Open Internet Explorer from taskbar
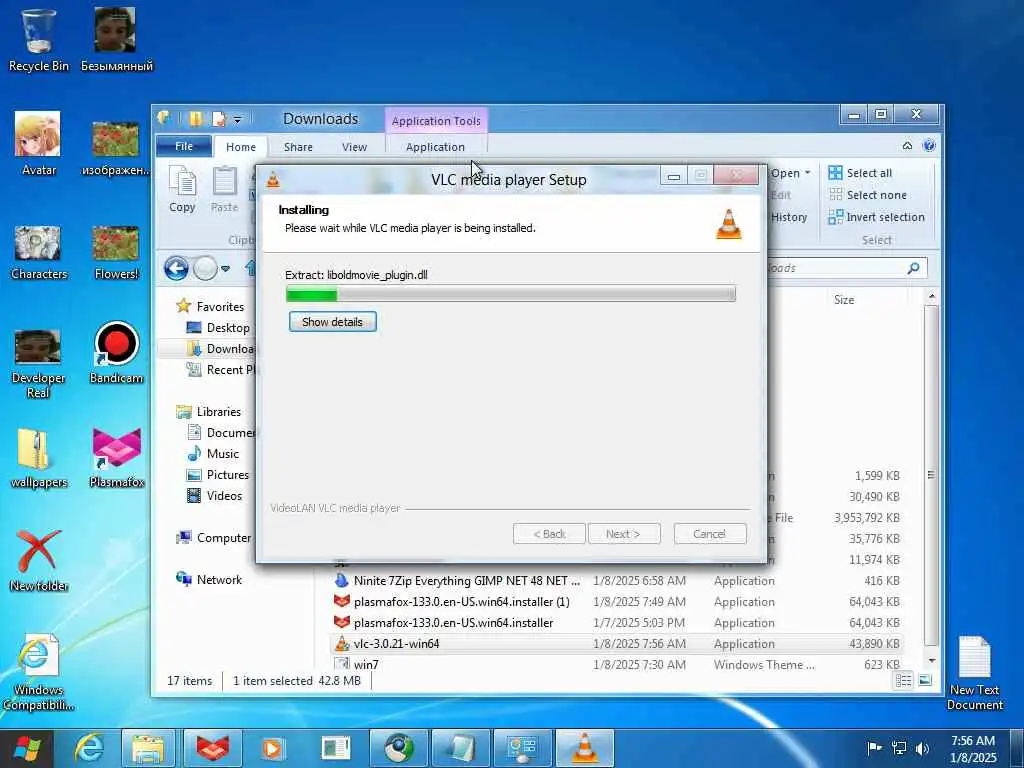 89,748
